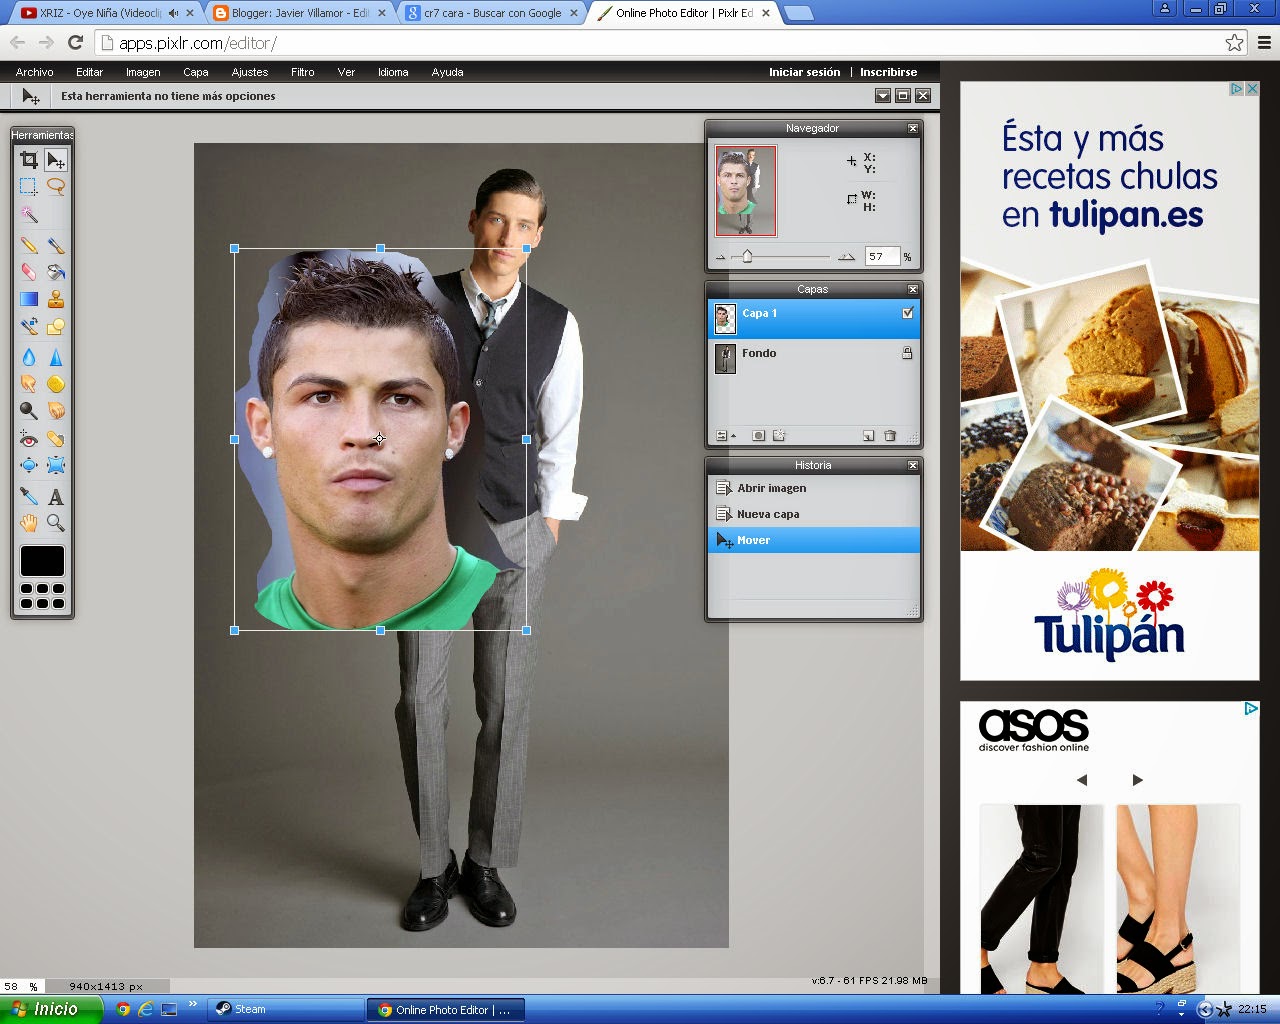Open the Archivo menu
1280x1024 pixels.
(34, 72)
